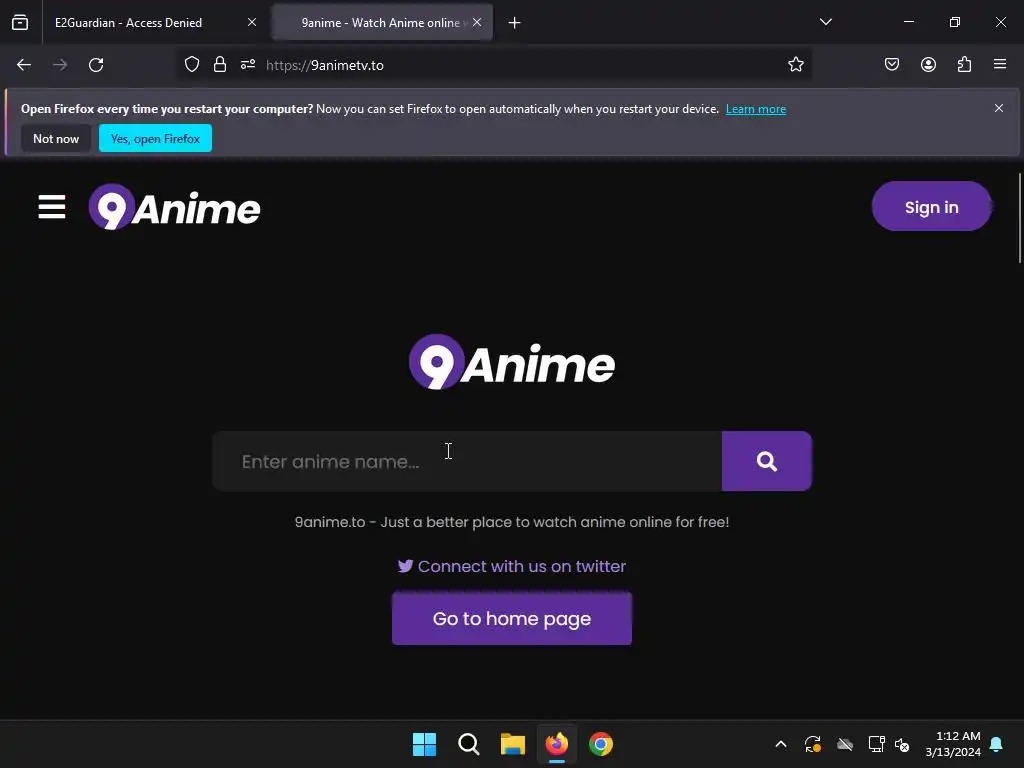
Task: Open a new tab with plus button
Action: [x=515, y=23]
